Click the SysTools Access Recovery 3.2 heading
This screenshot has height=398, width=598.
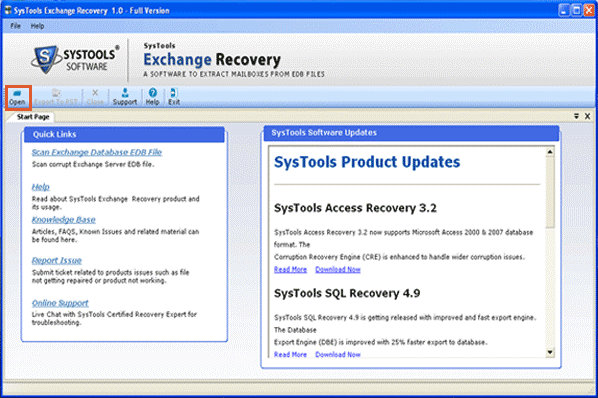pos(355,208)
